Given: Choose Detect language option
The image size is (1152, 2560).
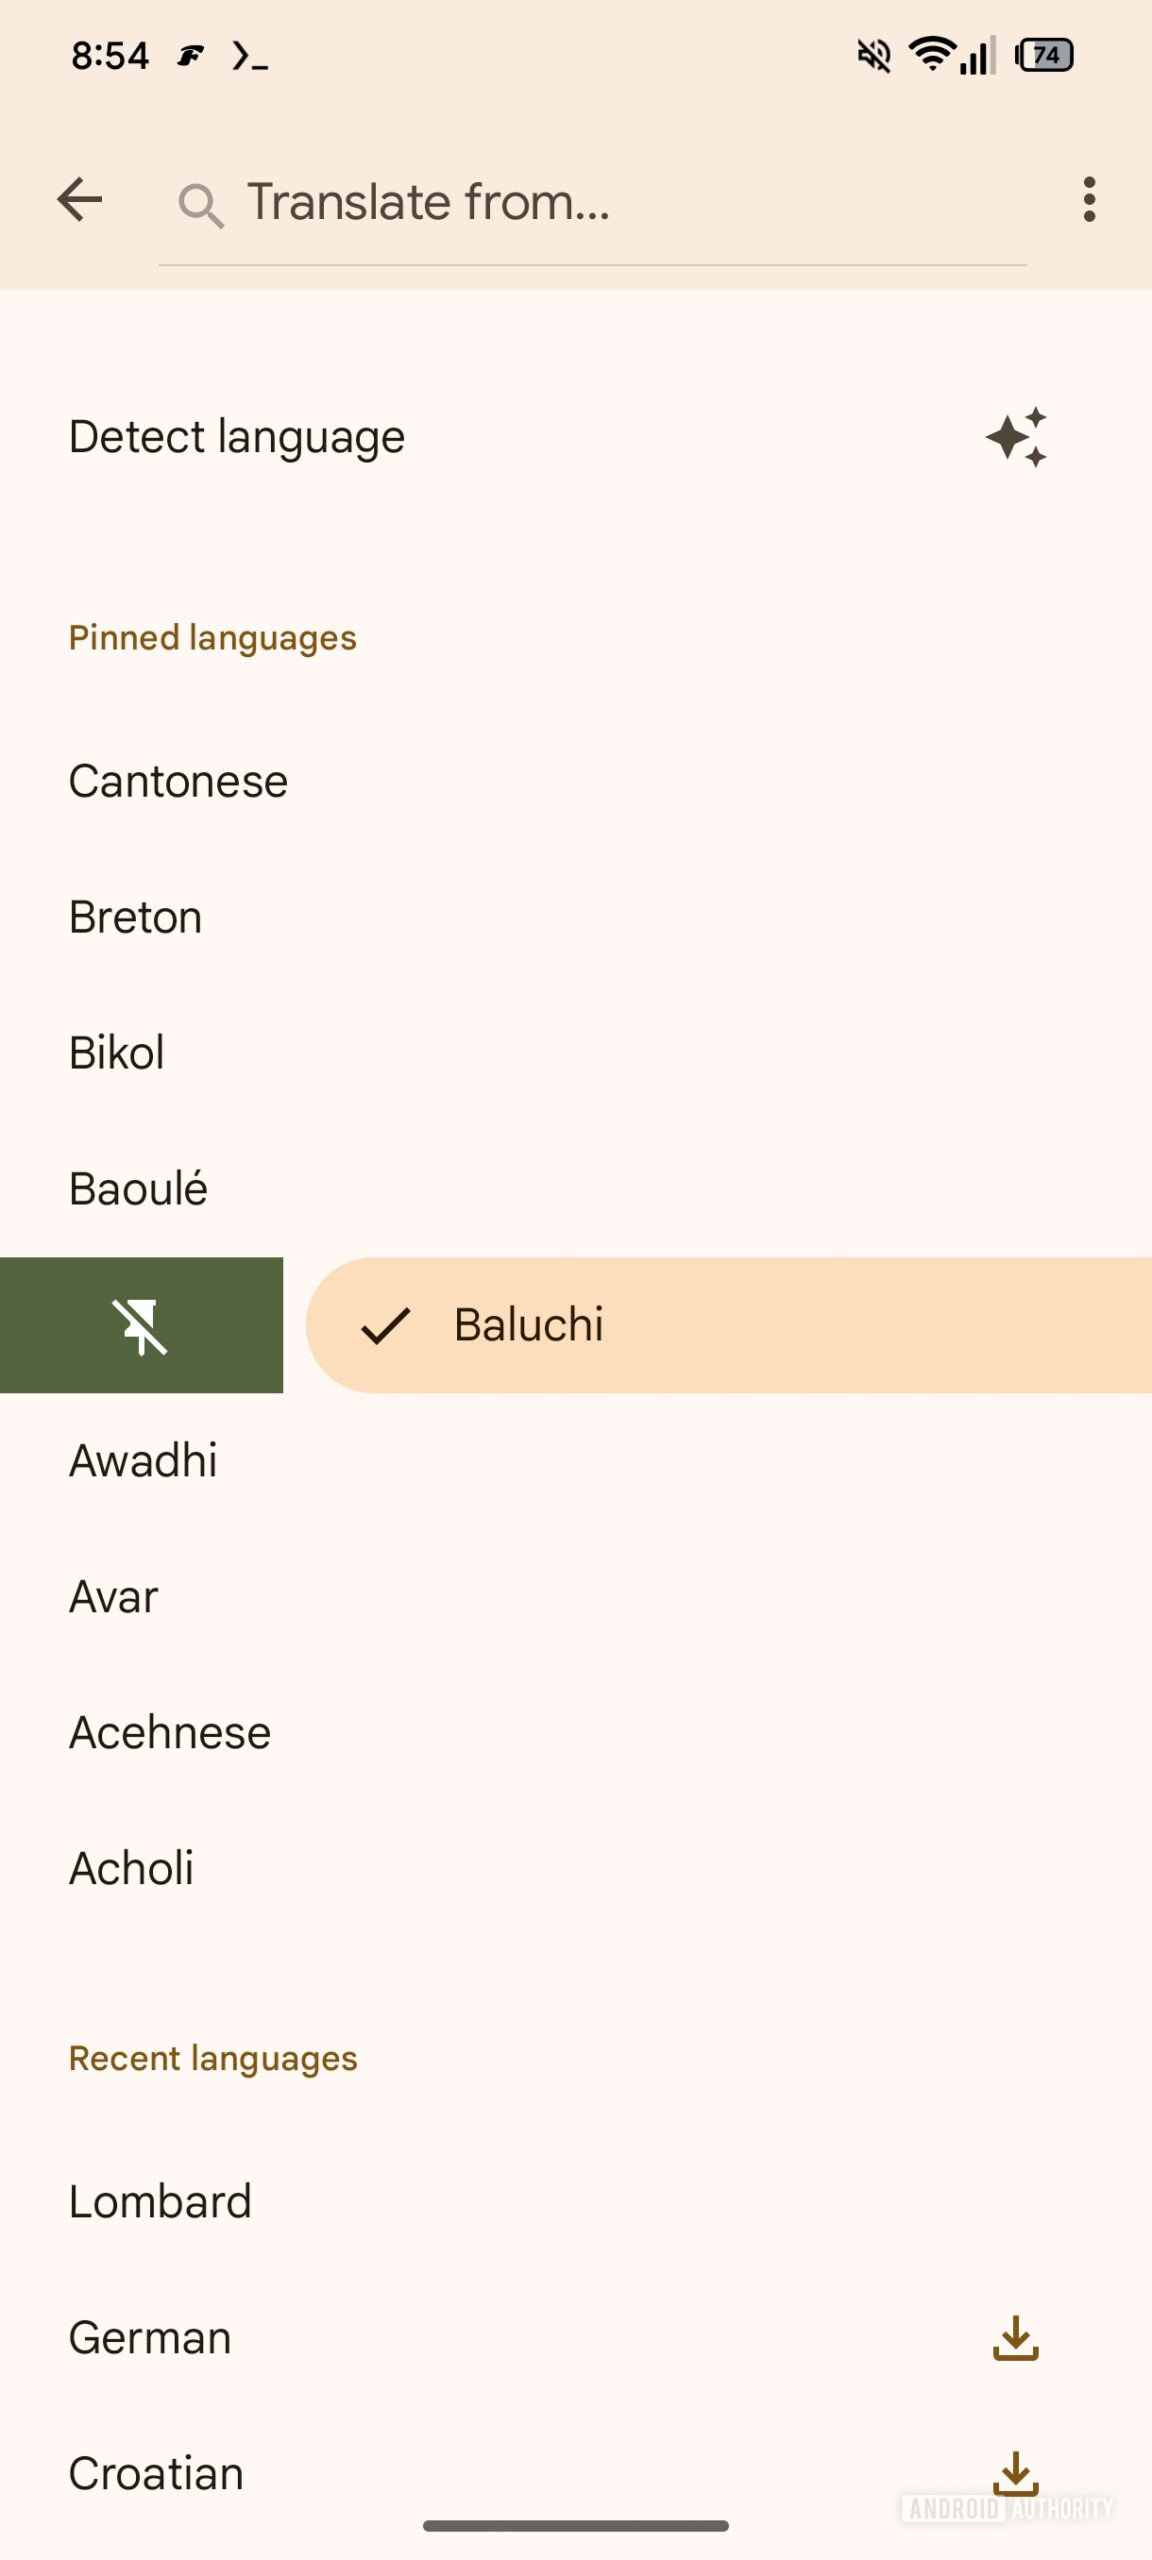Looking at the screenshot, I should click(237, 437).
